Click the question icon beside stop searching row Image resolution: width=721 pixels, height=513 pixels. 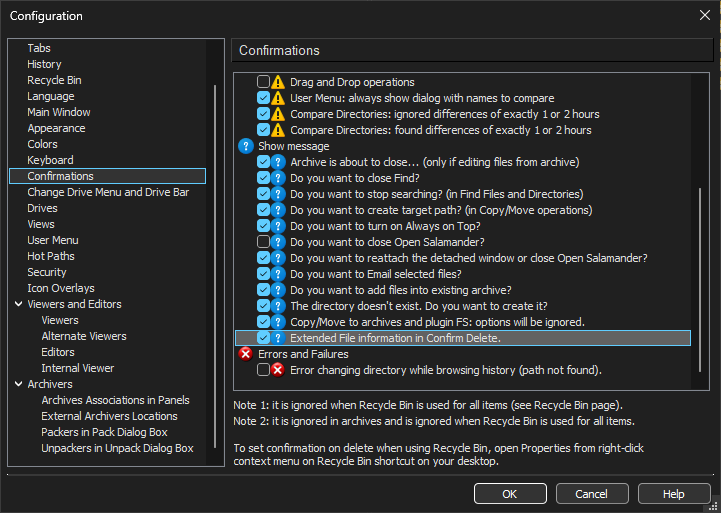278,194
